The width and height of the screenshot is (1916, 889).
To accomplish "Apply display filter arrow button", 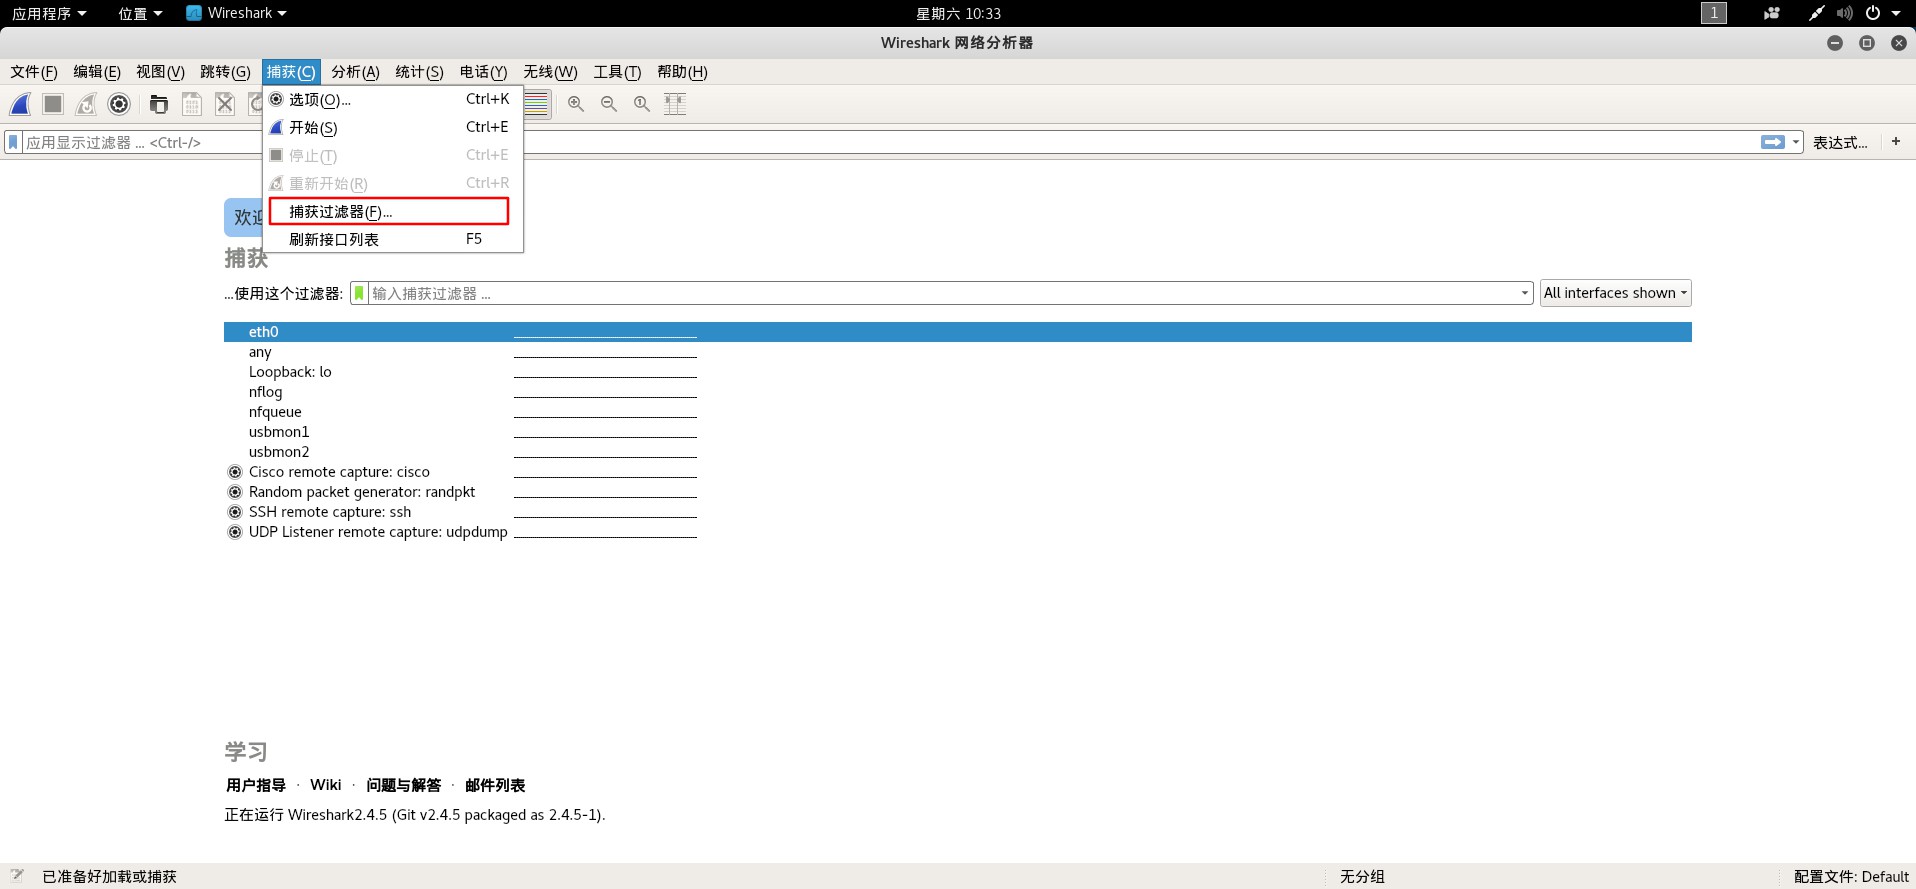I will [x=1772, y=142].
